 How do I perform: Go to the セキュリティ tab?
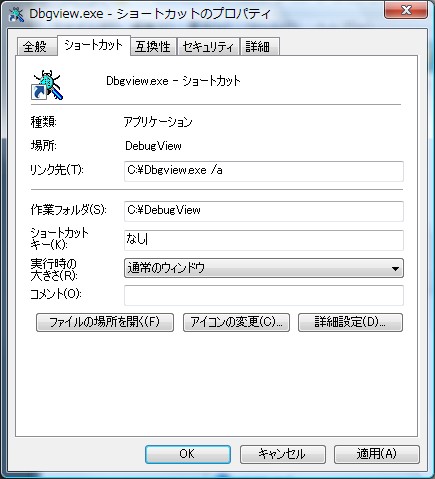click(x=208, y=46)
